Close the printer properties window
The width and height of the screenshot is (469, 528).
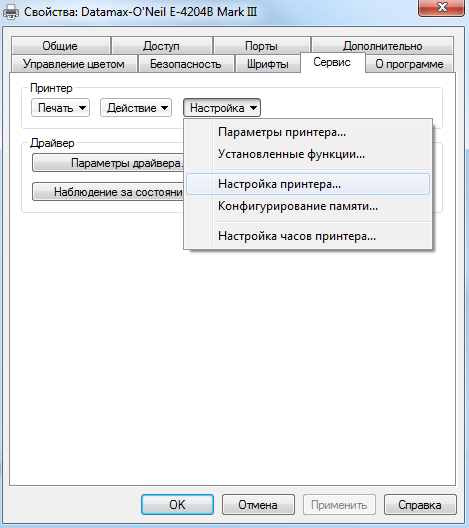[442, 7]
